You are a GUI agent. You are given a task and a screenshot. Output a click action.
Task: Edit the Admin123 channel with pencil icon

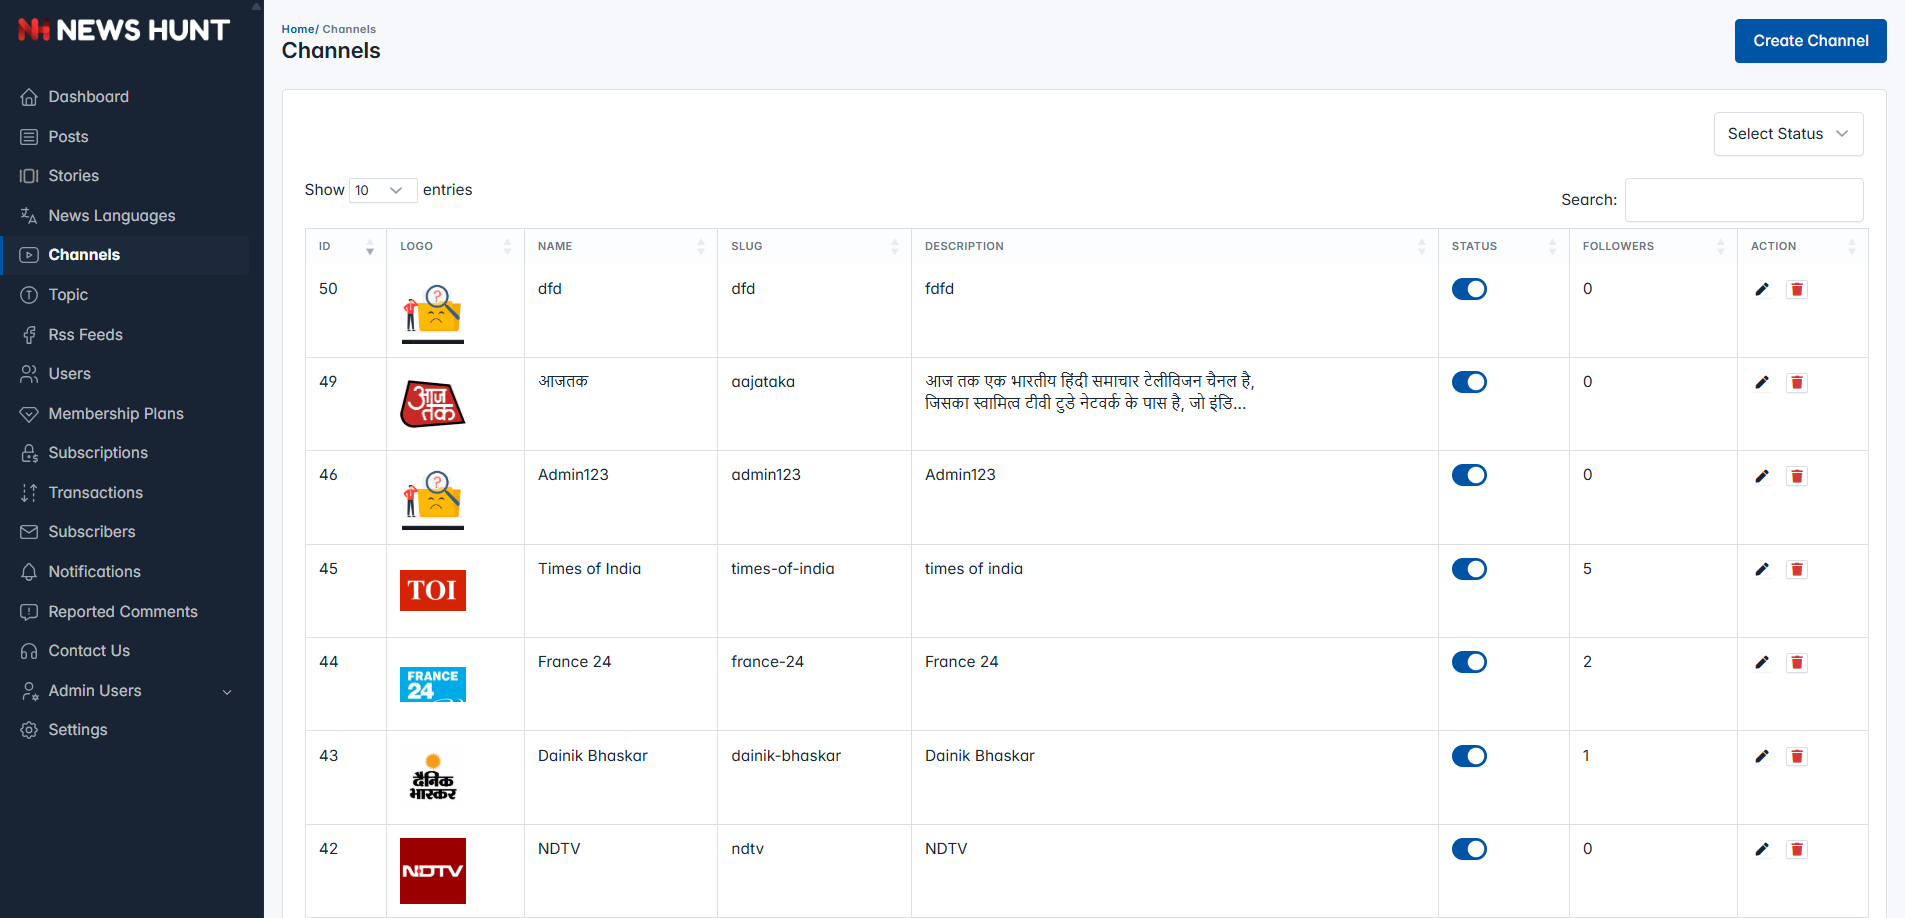point(1762,476)
